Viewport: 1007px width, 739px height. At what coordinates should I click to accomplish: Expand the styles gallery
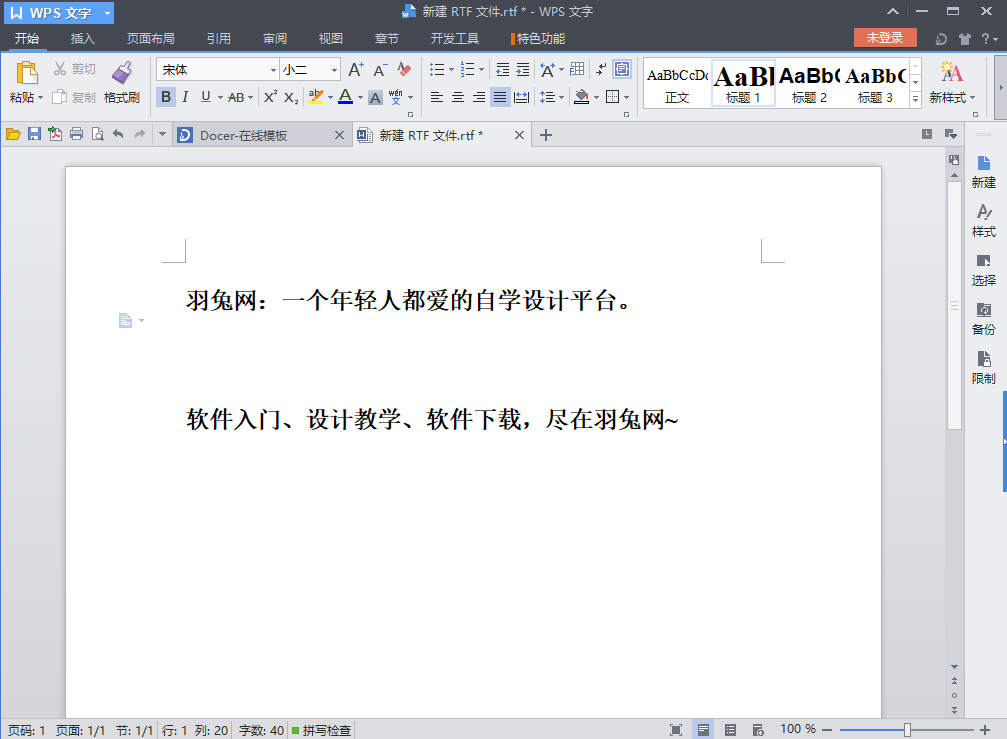[x=916, y=100]
